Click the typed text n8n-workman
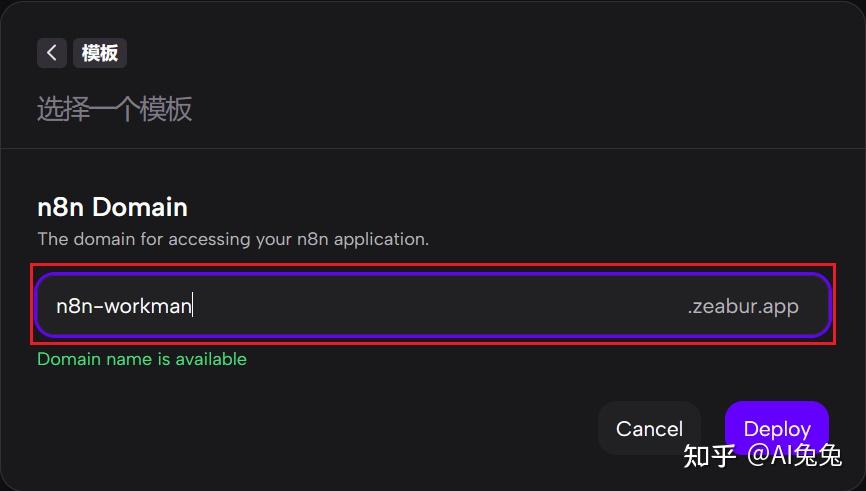Viewport: 866px width, 491px height. point(123,306)
